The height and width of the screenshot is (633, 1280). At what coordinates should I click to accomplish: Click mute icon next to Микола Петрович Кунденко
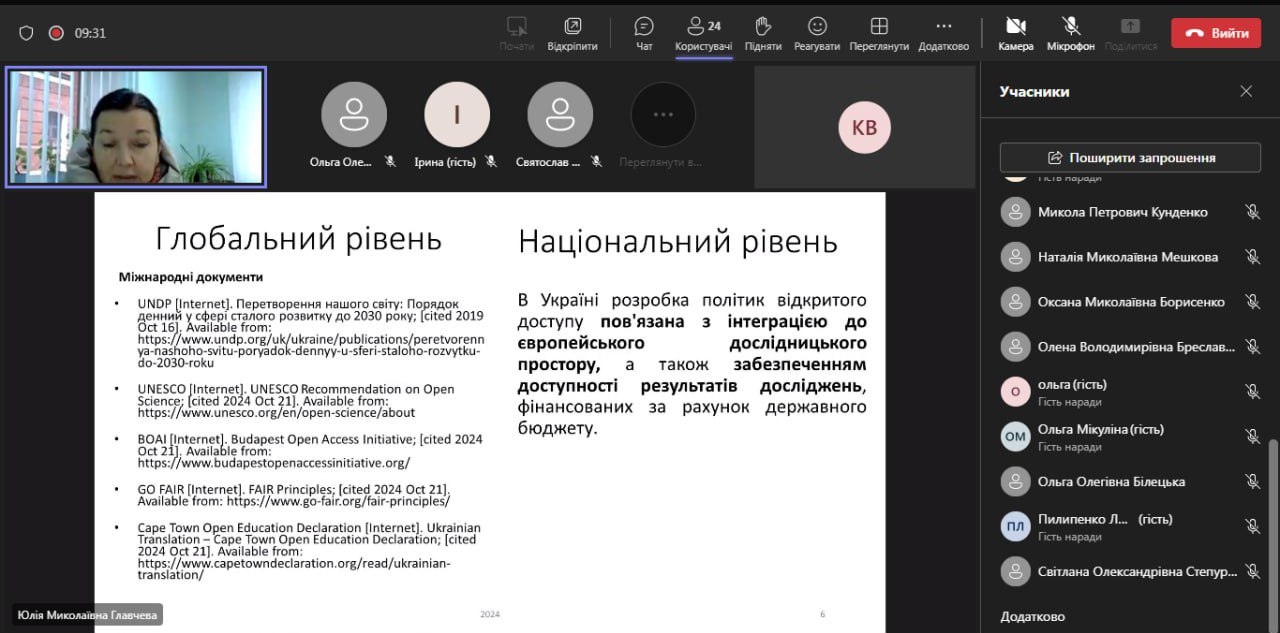tap(1252, 212)
